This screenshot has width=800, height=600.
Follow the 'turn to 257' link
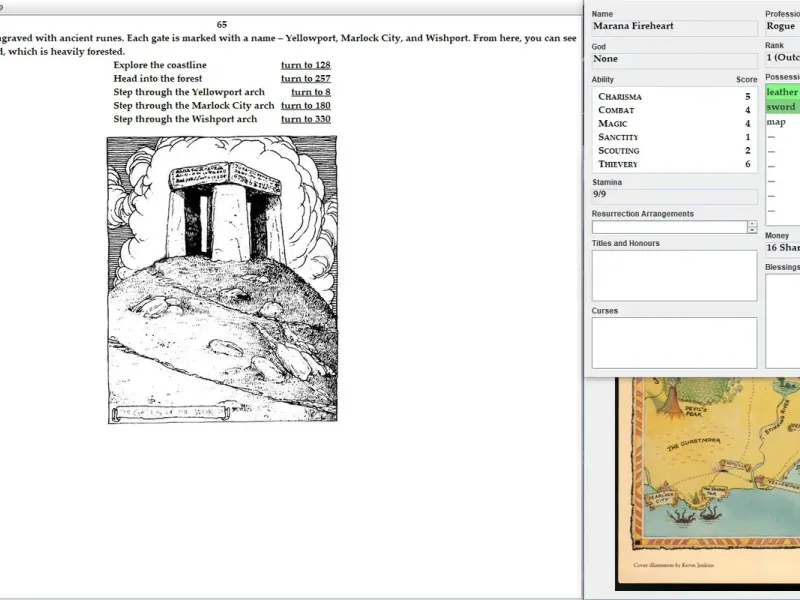pyautogui.click(x=306, y=79)
